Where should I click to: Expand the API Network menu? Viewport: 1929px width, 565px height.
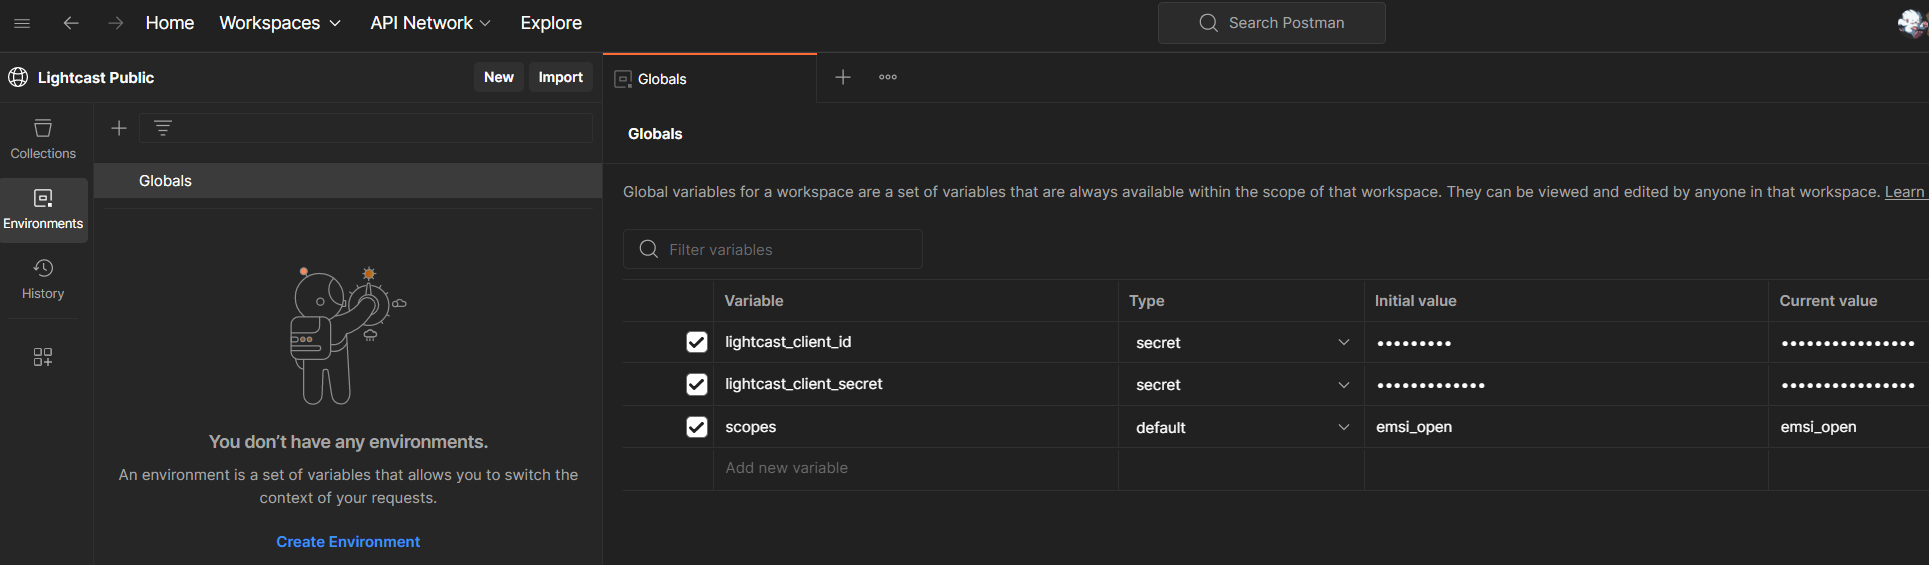(431, 23)
